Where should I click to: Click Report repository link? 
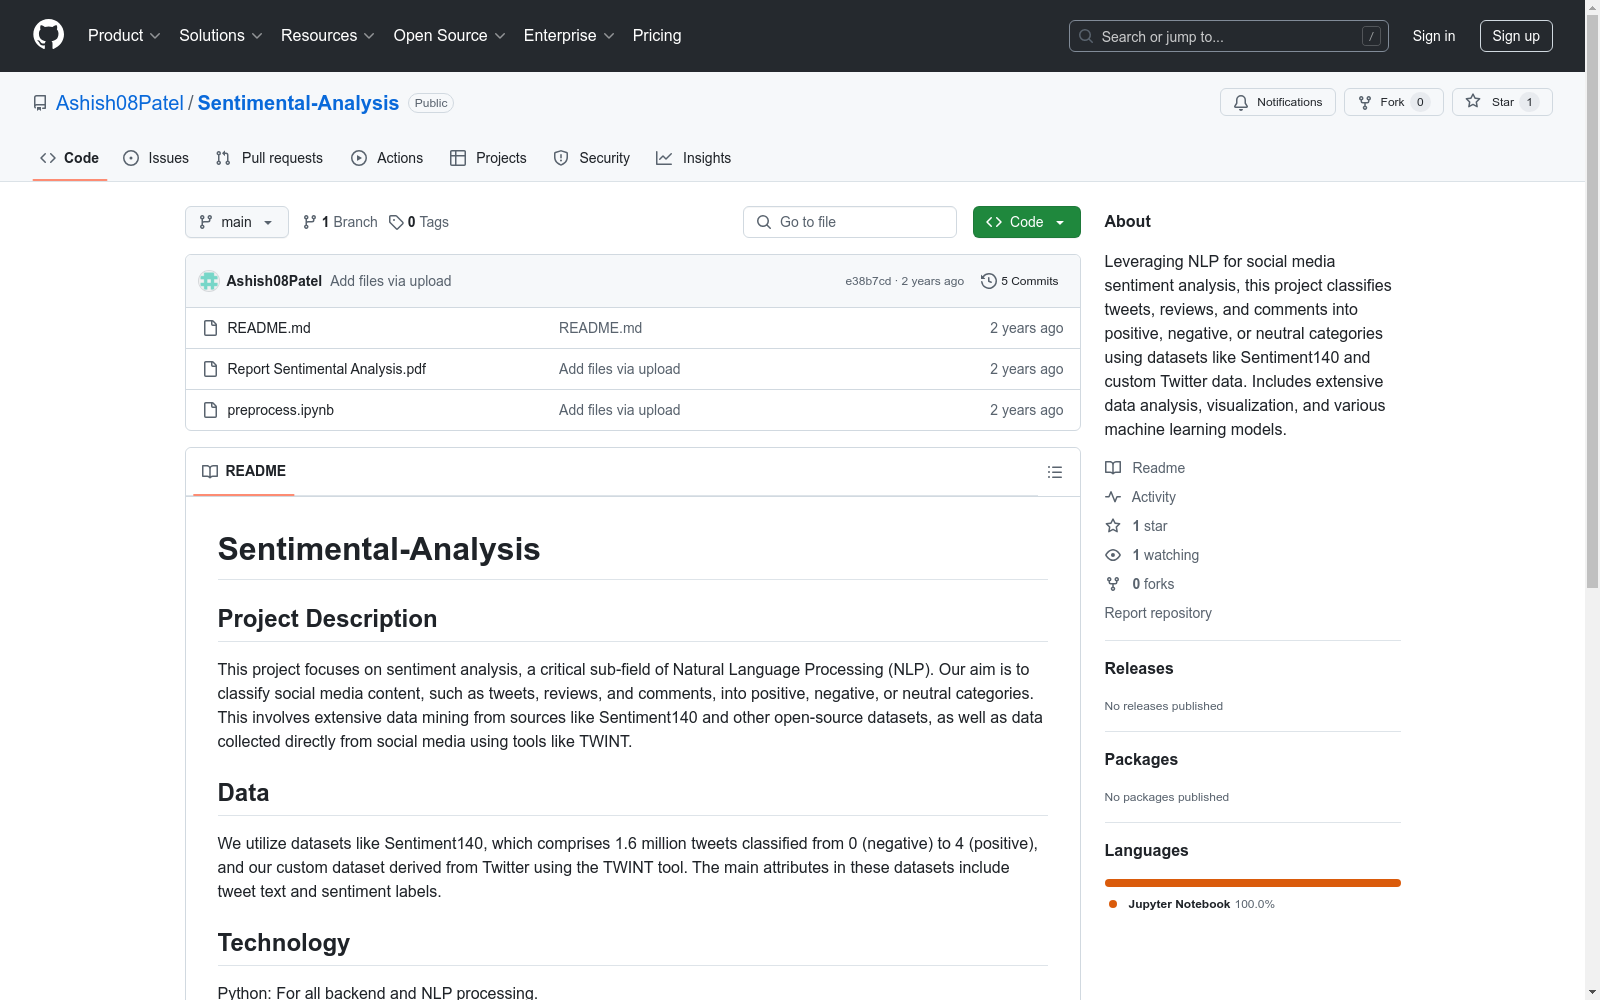[x=1158, y=613]
